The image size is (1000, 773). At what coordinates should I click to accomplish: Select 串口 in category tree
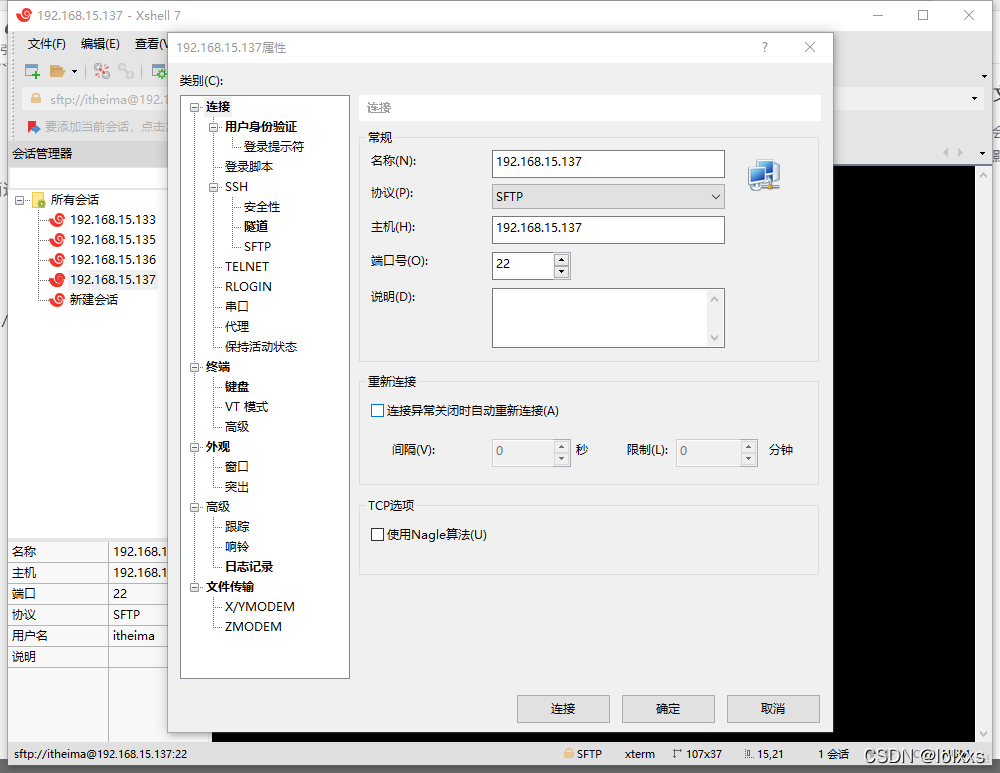click(237, 307)
